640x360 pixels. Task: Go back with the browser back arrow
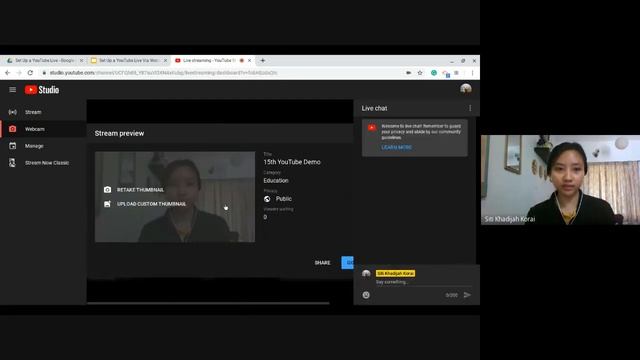pyautogui.click(x=7, y=73)
